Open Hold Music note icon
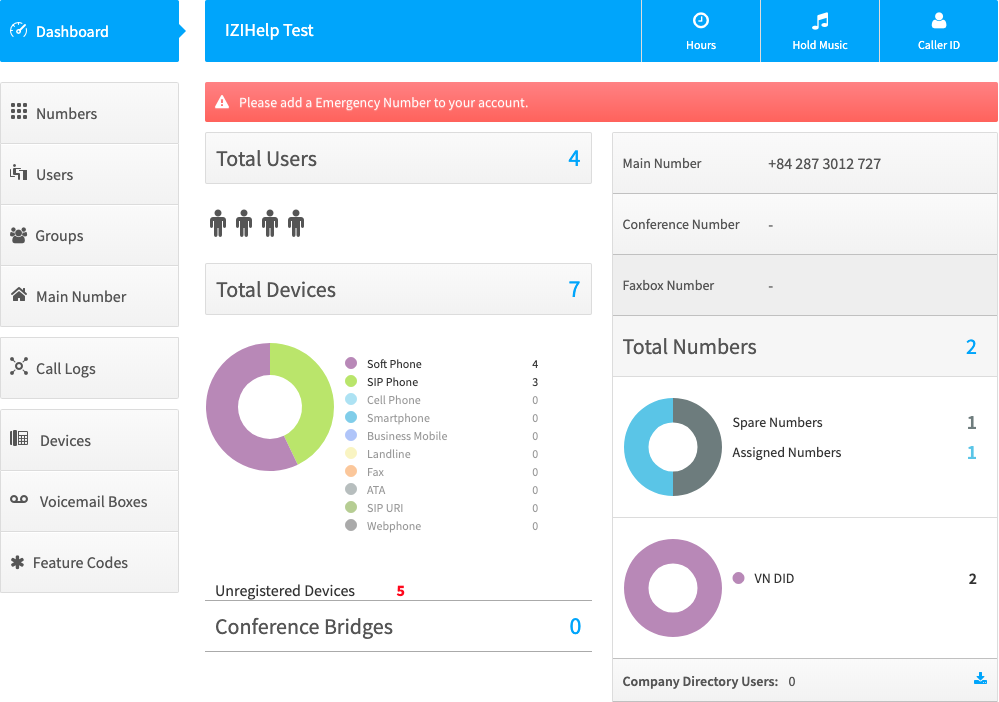The width and height of the screenshot is (999, 702). point(820,21)
